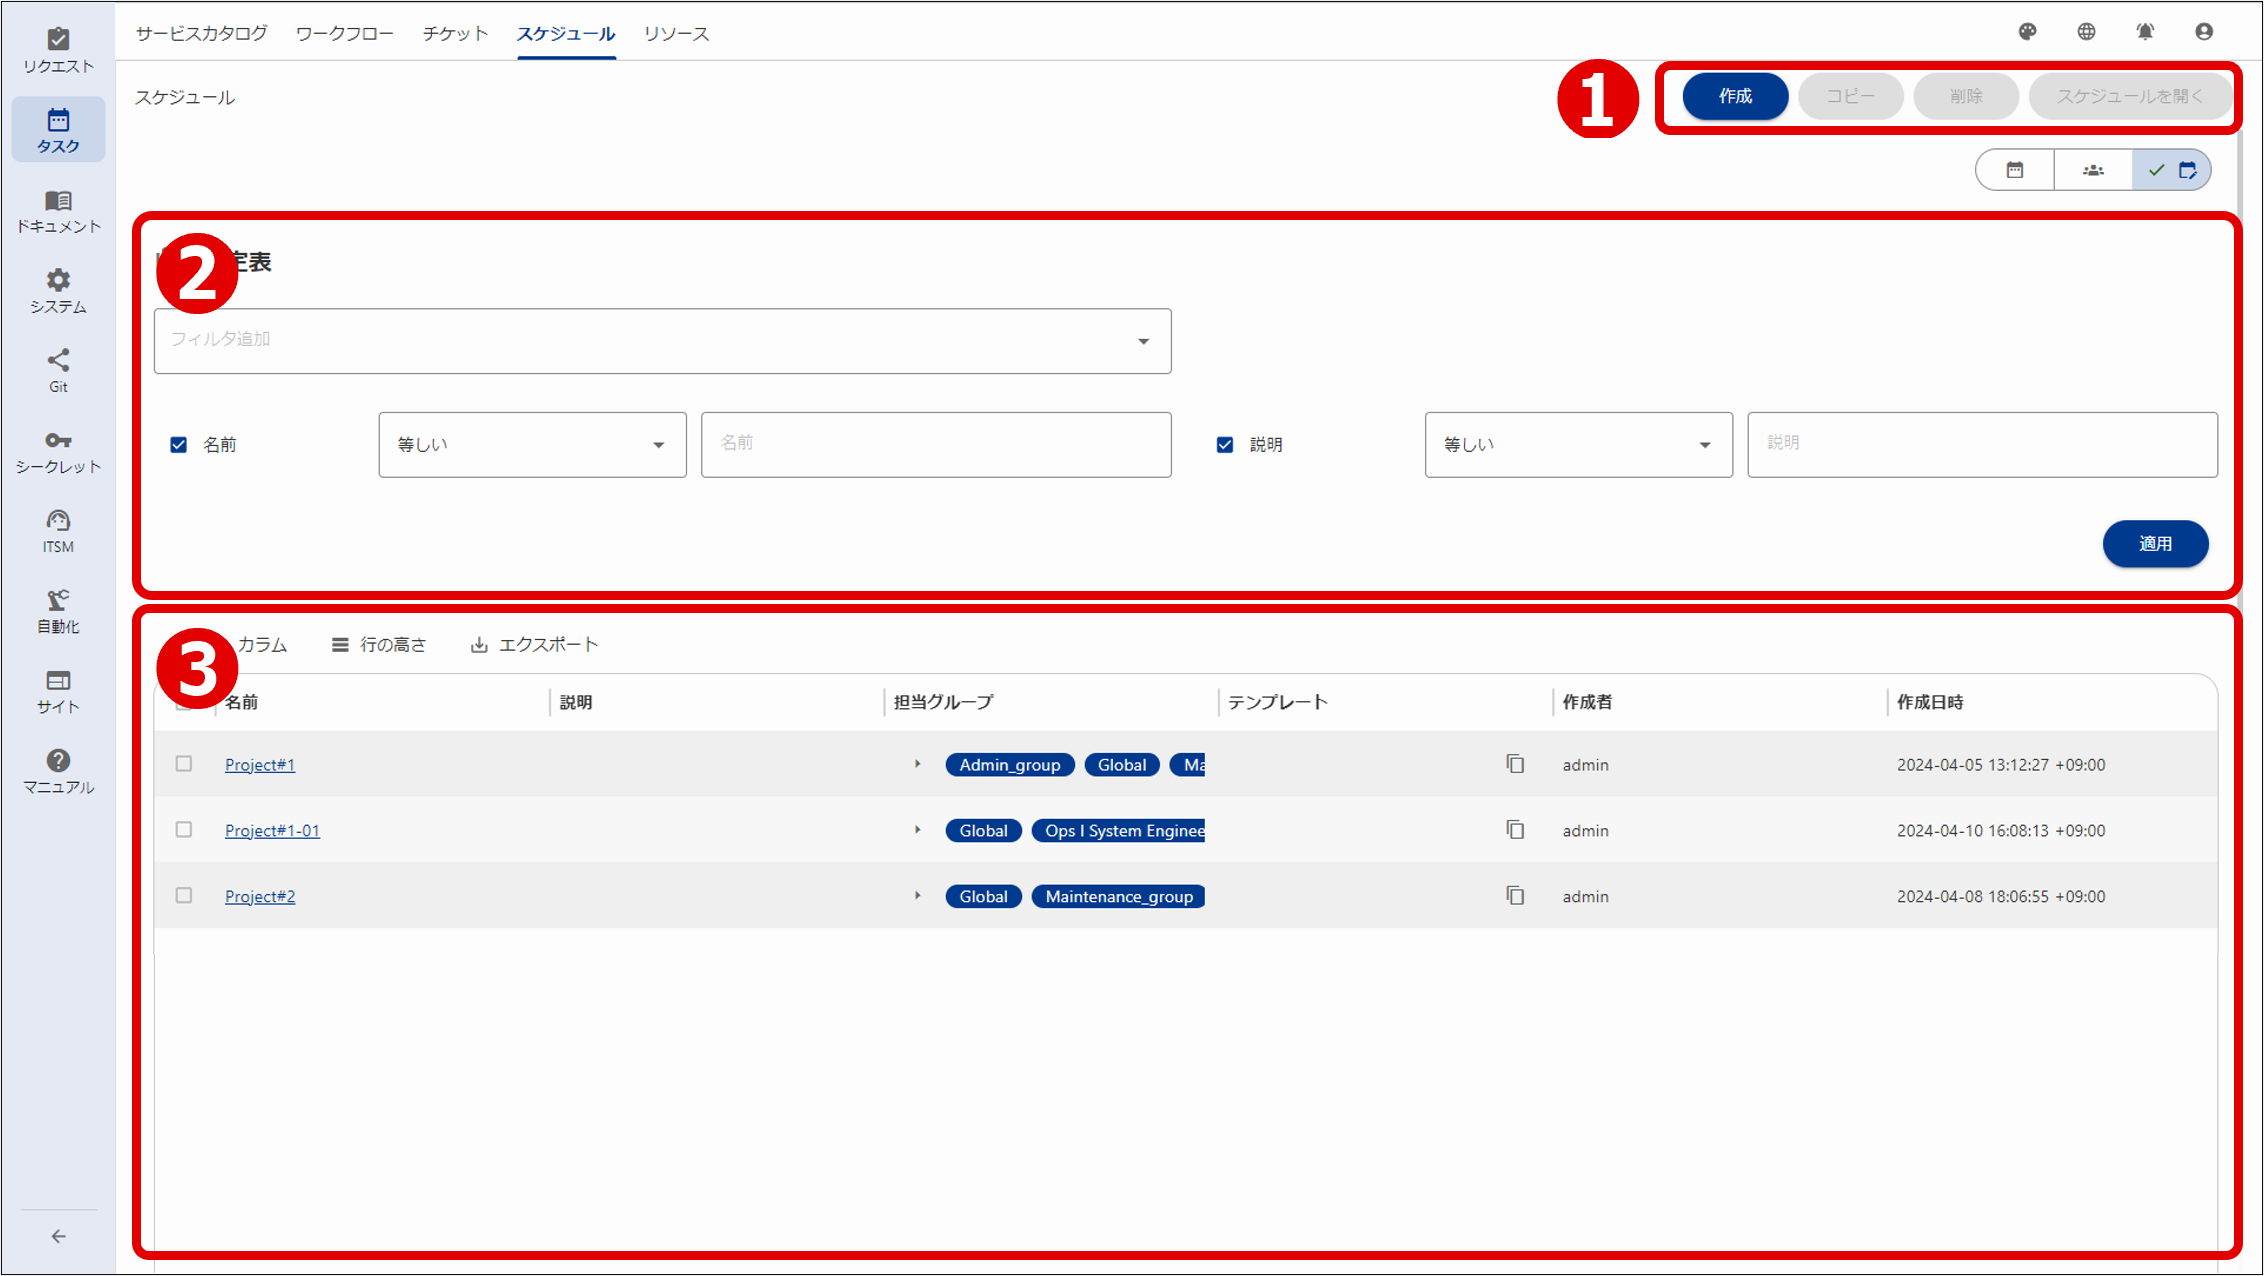This screenshot has width=2264, height=1276.
Task: Open the Project#1-01 link
Action: coord(272,831)
